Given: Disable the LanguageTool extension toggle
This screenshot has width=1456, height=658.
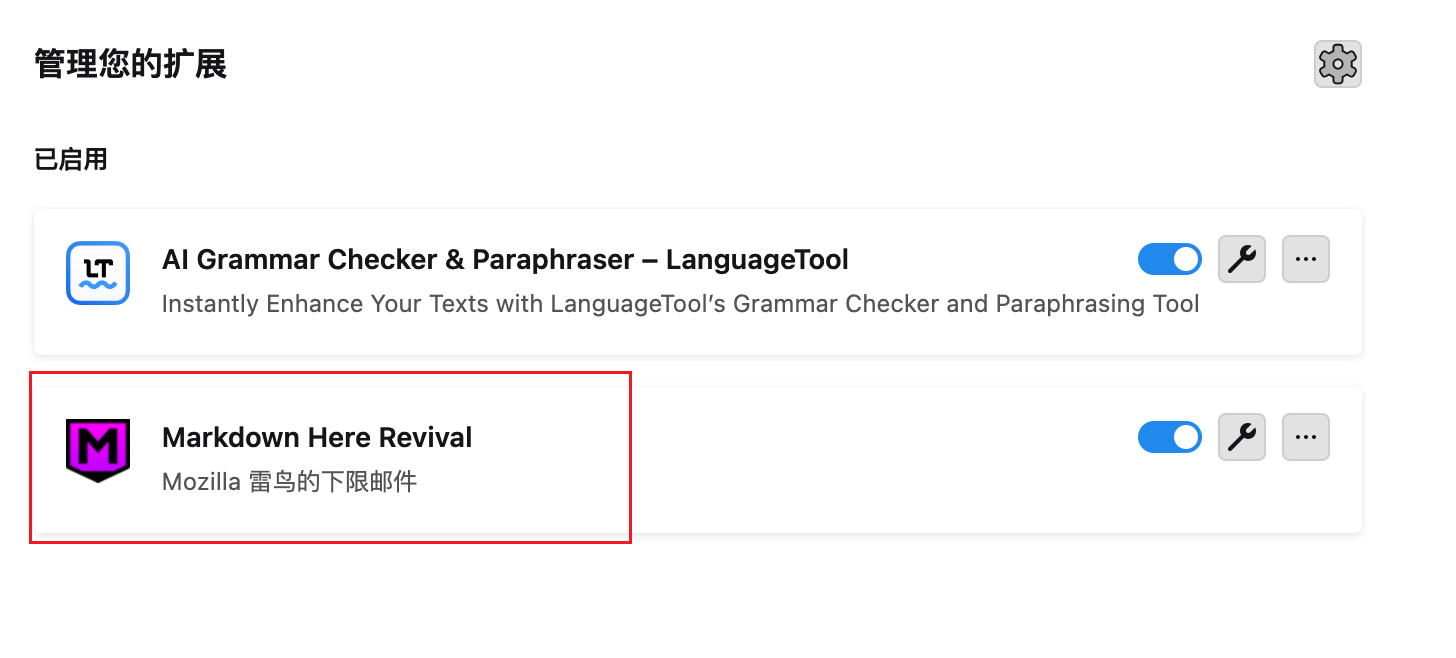Looking at the screenshot, I should (1169, 260).
